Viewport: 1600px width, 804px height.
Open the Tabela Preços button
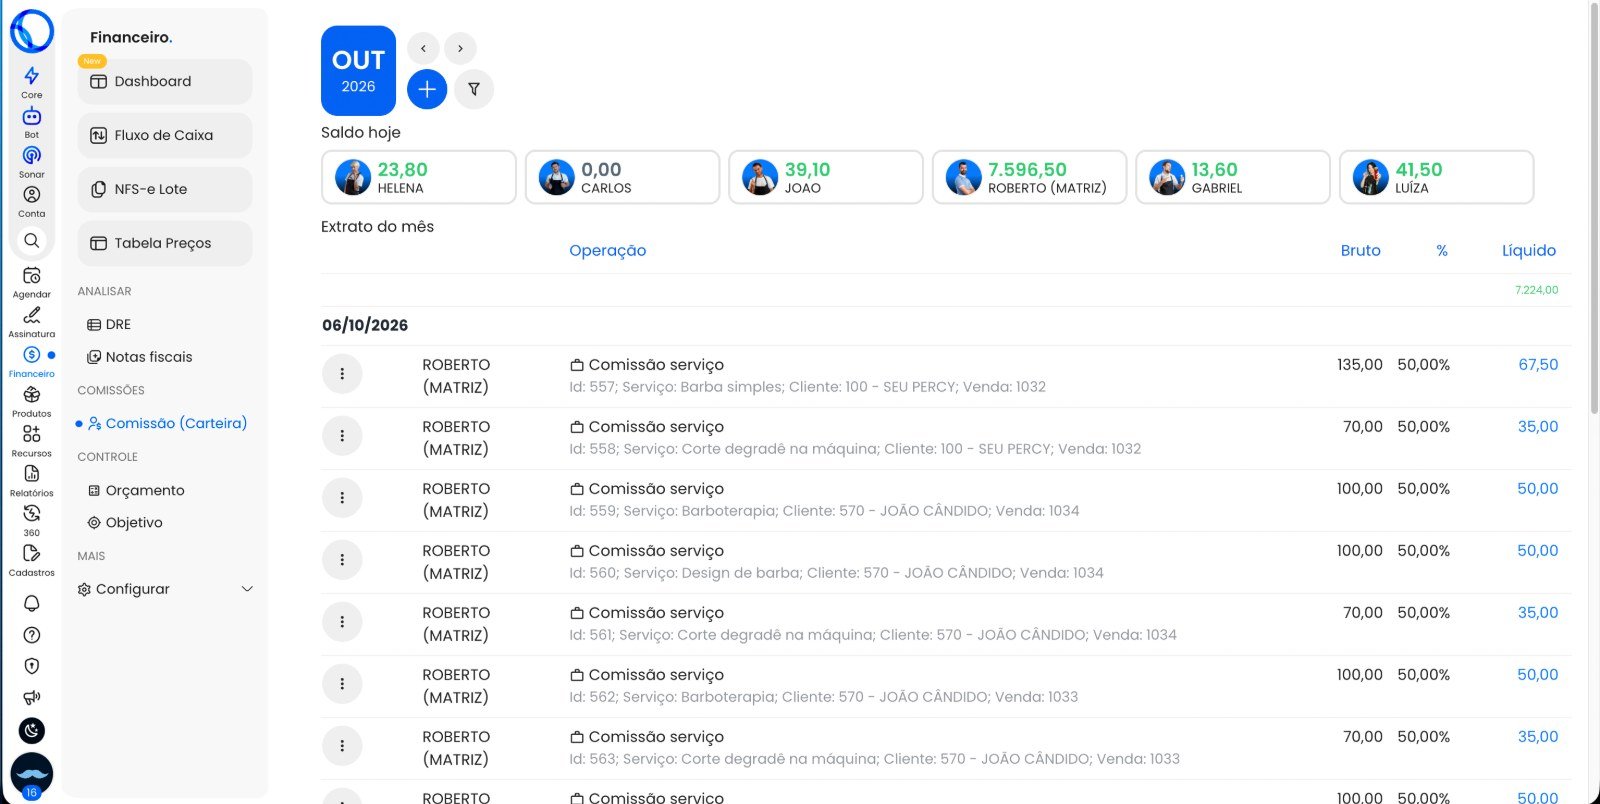tap(165, 243)
